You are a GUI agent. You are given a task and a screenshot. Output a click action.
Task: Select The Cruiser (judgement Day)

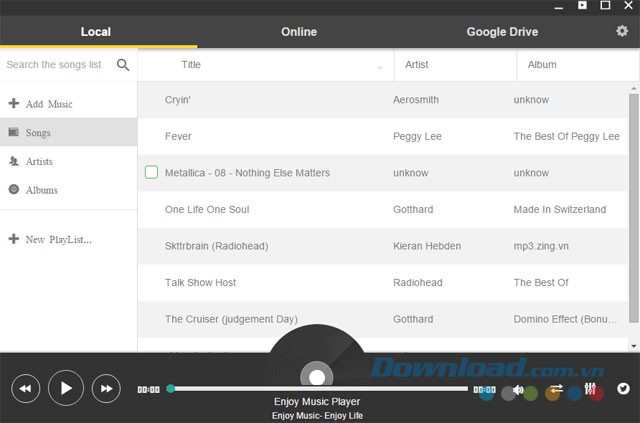[x=231, y=319]
